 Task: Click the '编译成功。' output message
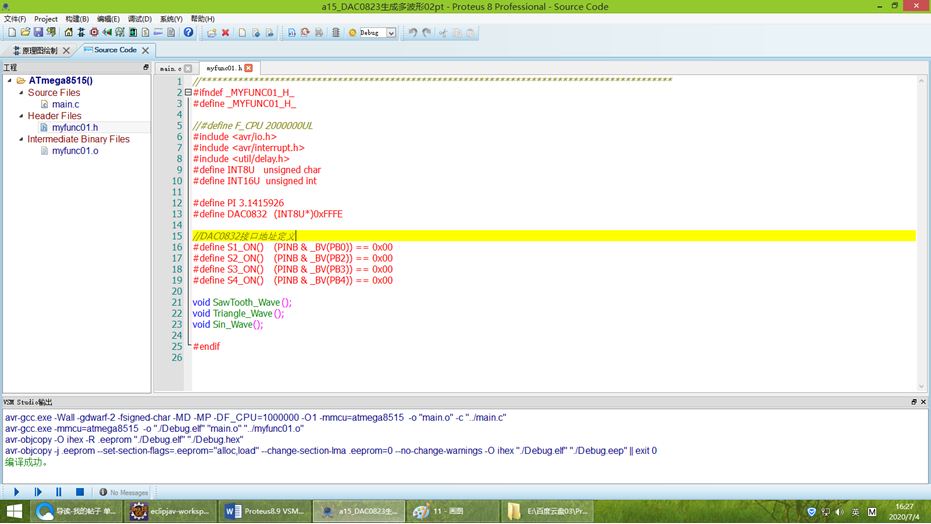(26, 462)
